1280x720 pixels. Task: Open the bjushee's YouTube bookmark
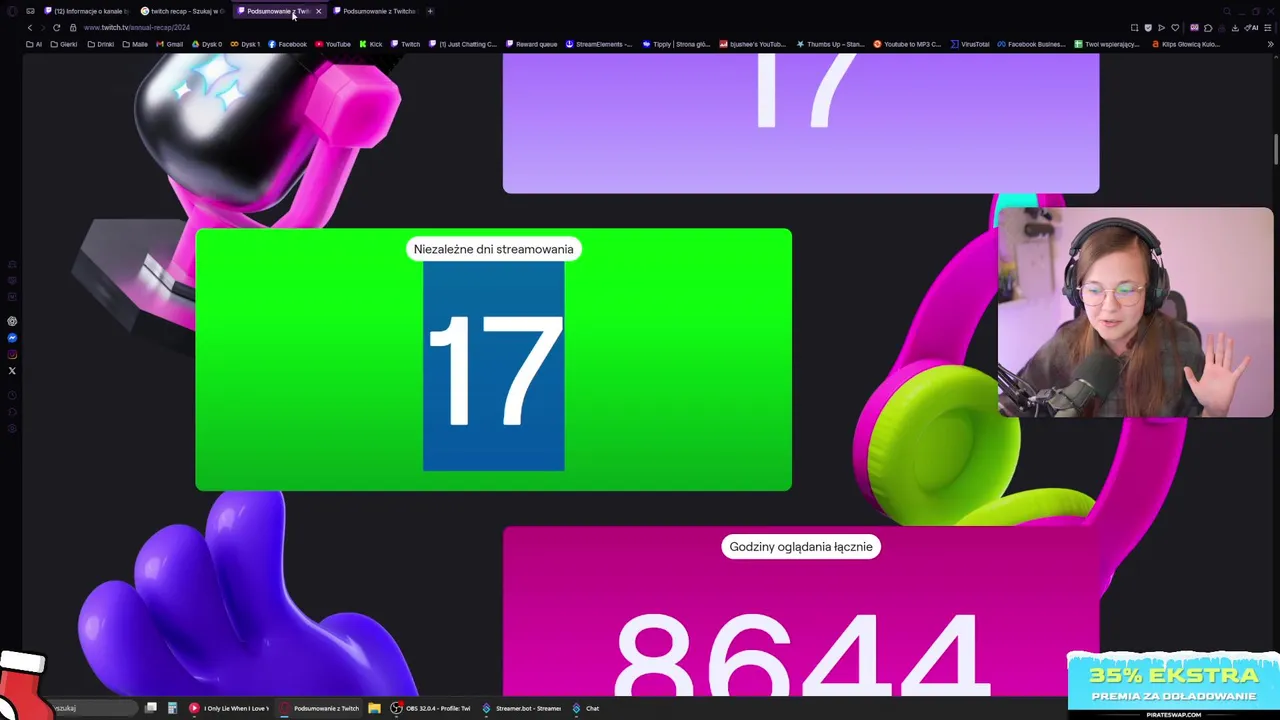point(753,44)
